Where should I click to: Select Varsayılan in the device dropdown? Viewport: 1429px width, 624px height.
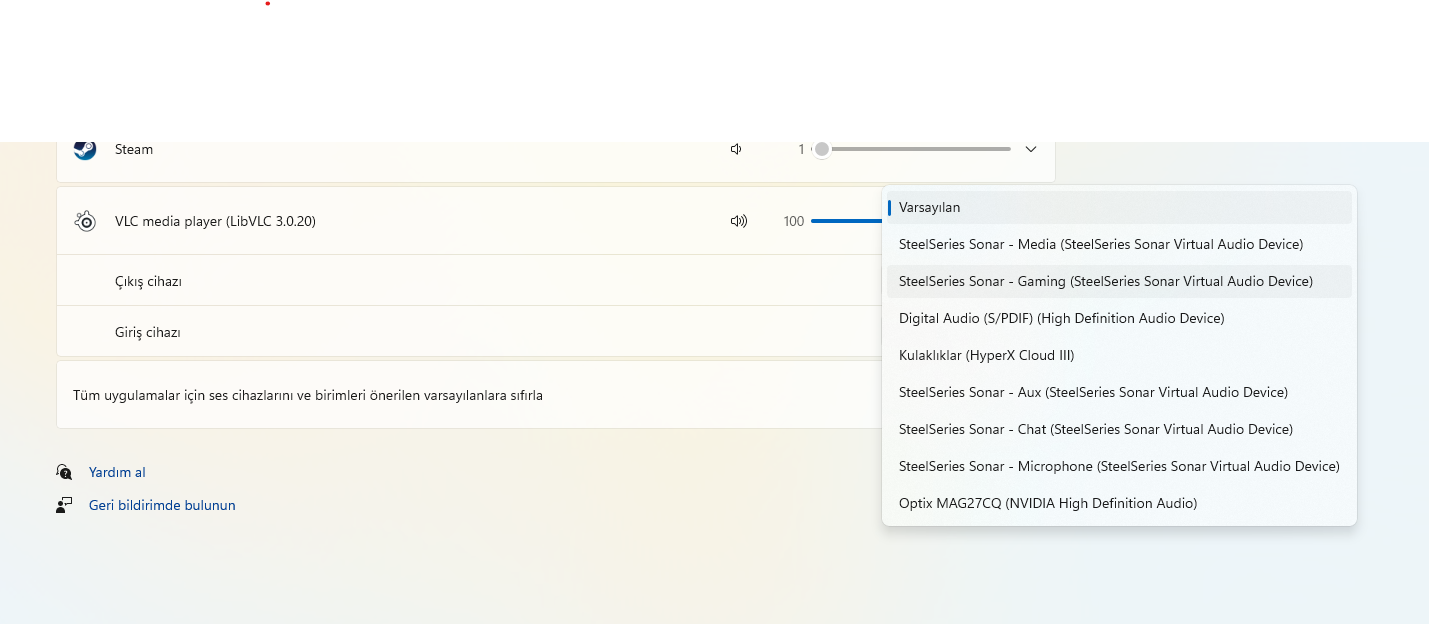(1119, 207)
